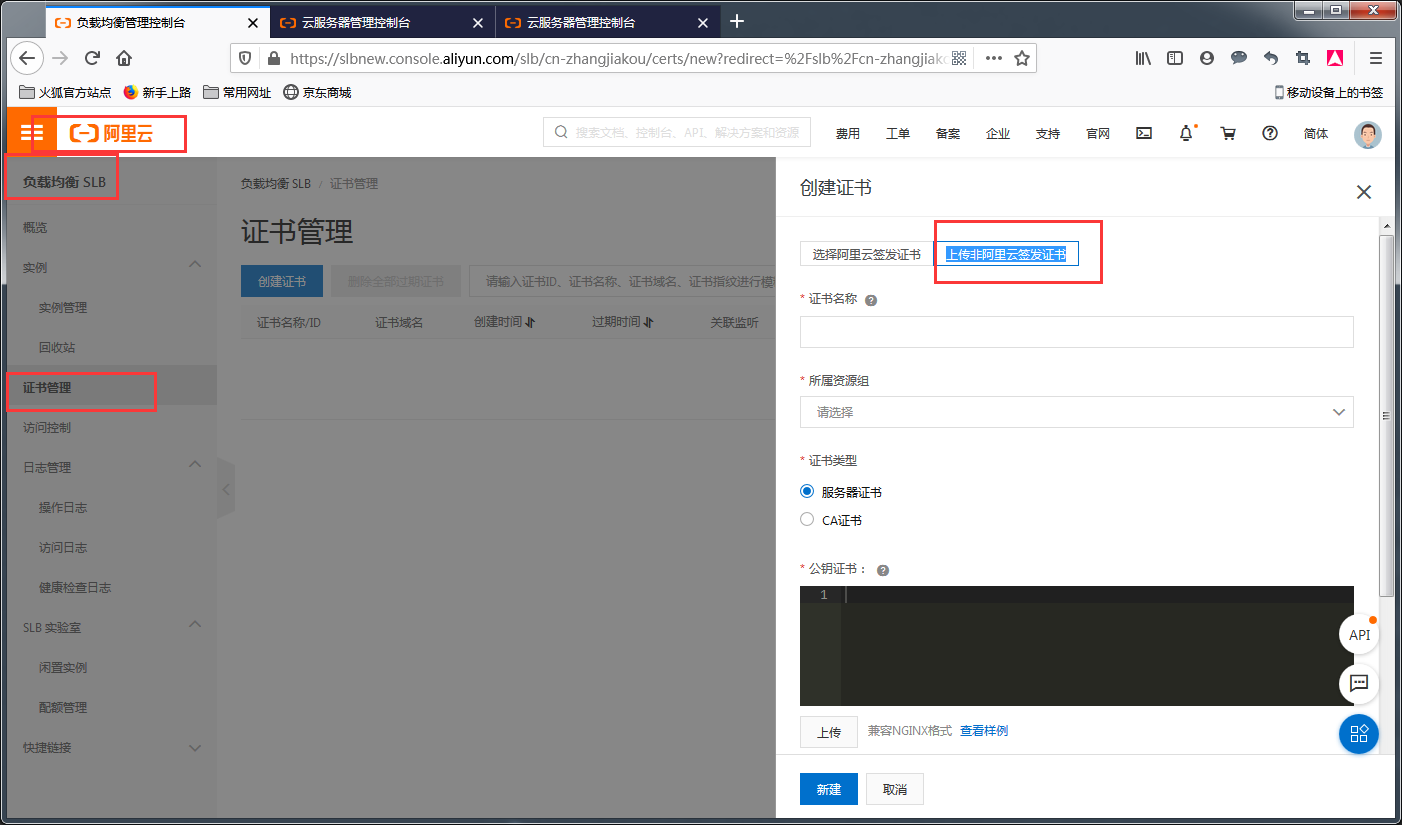Open the shopping cart icon in top navbar
Screen dimensions: 1402x825
pyautogui.click(x=1228, y=133)
